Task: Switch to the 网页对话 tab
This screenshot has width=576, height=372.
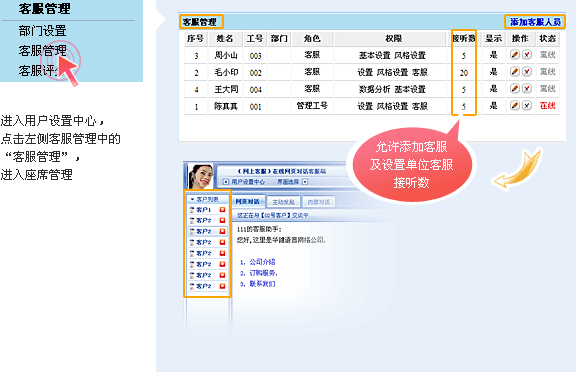Action: pyautogui.click(x=248, y=202)
